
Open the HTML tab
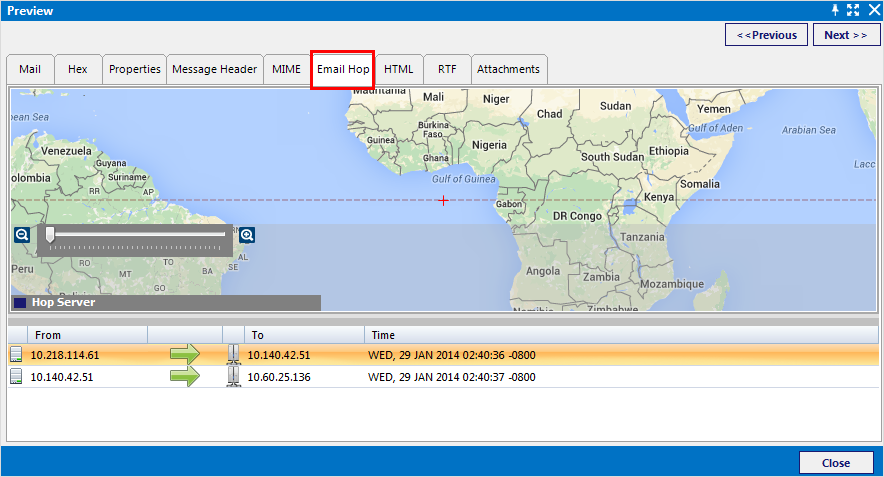(399, 69)
